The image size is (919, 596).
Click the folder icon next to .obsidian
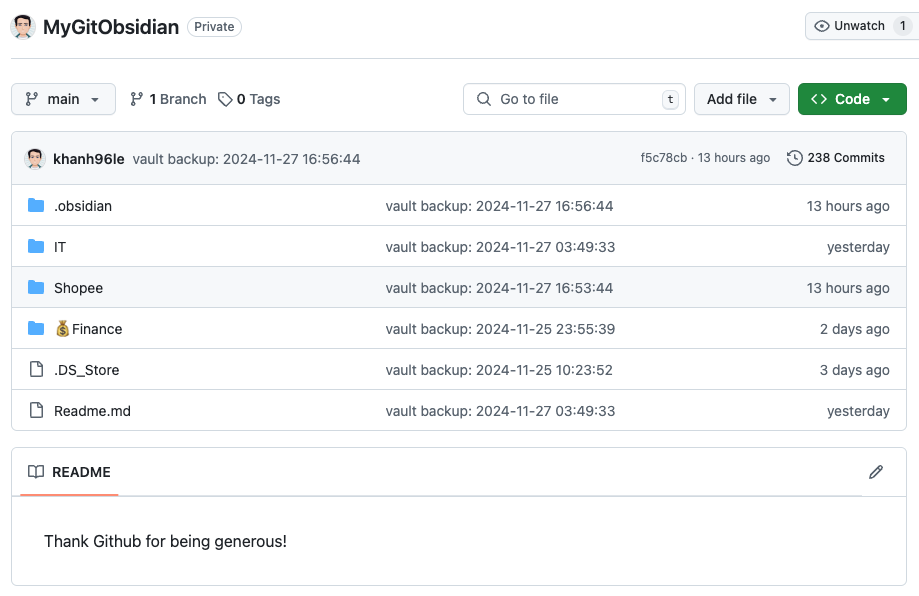tap(36, 205)
